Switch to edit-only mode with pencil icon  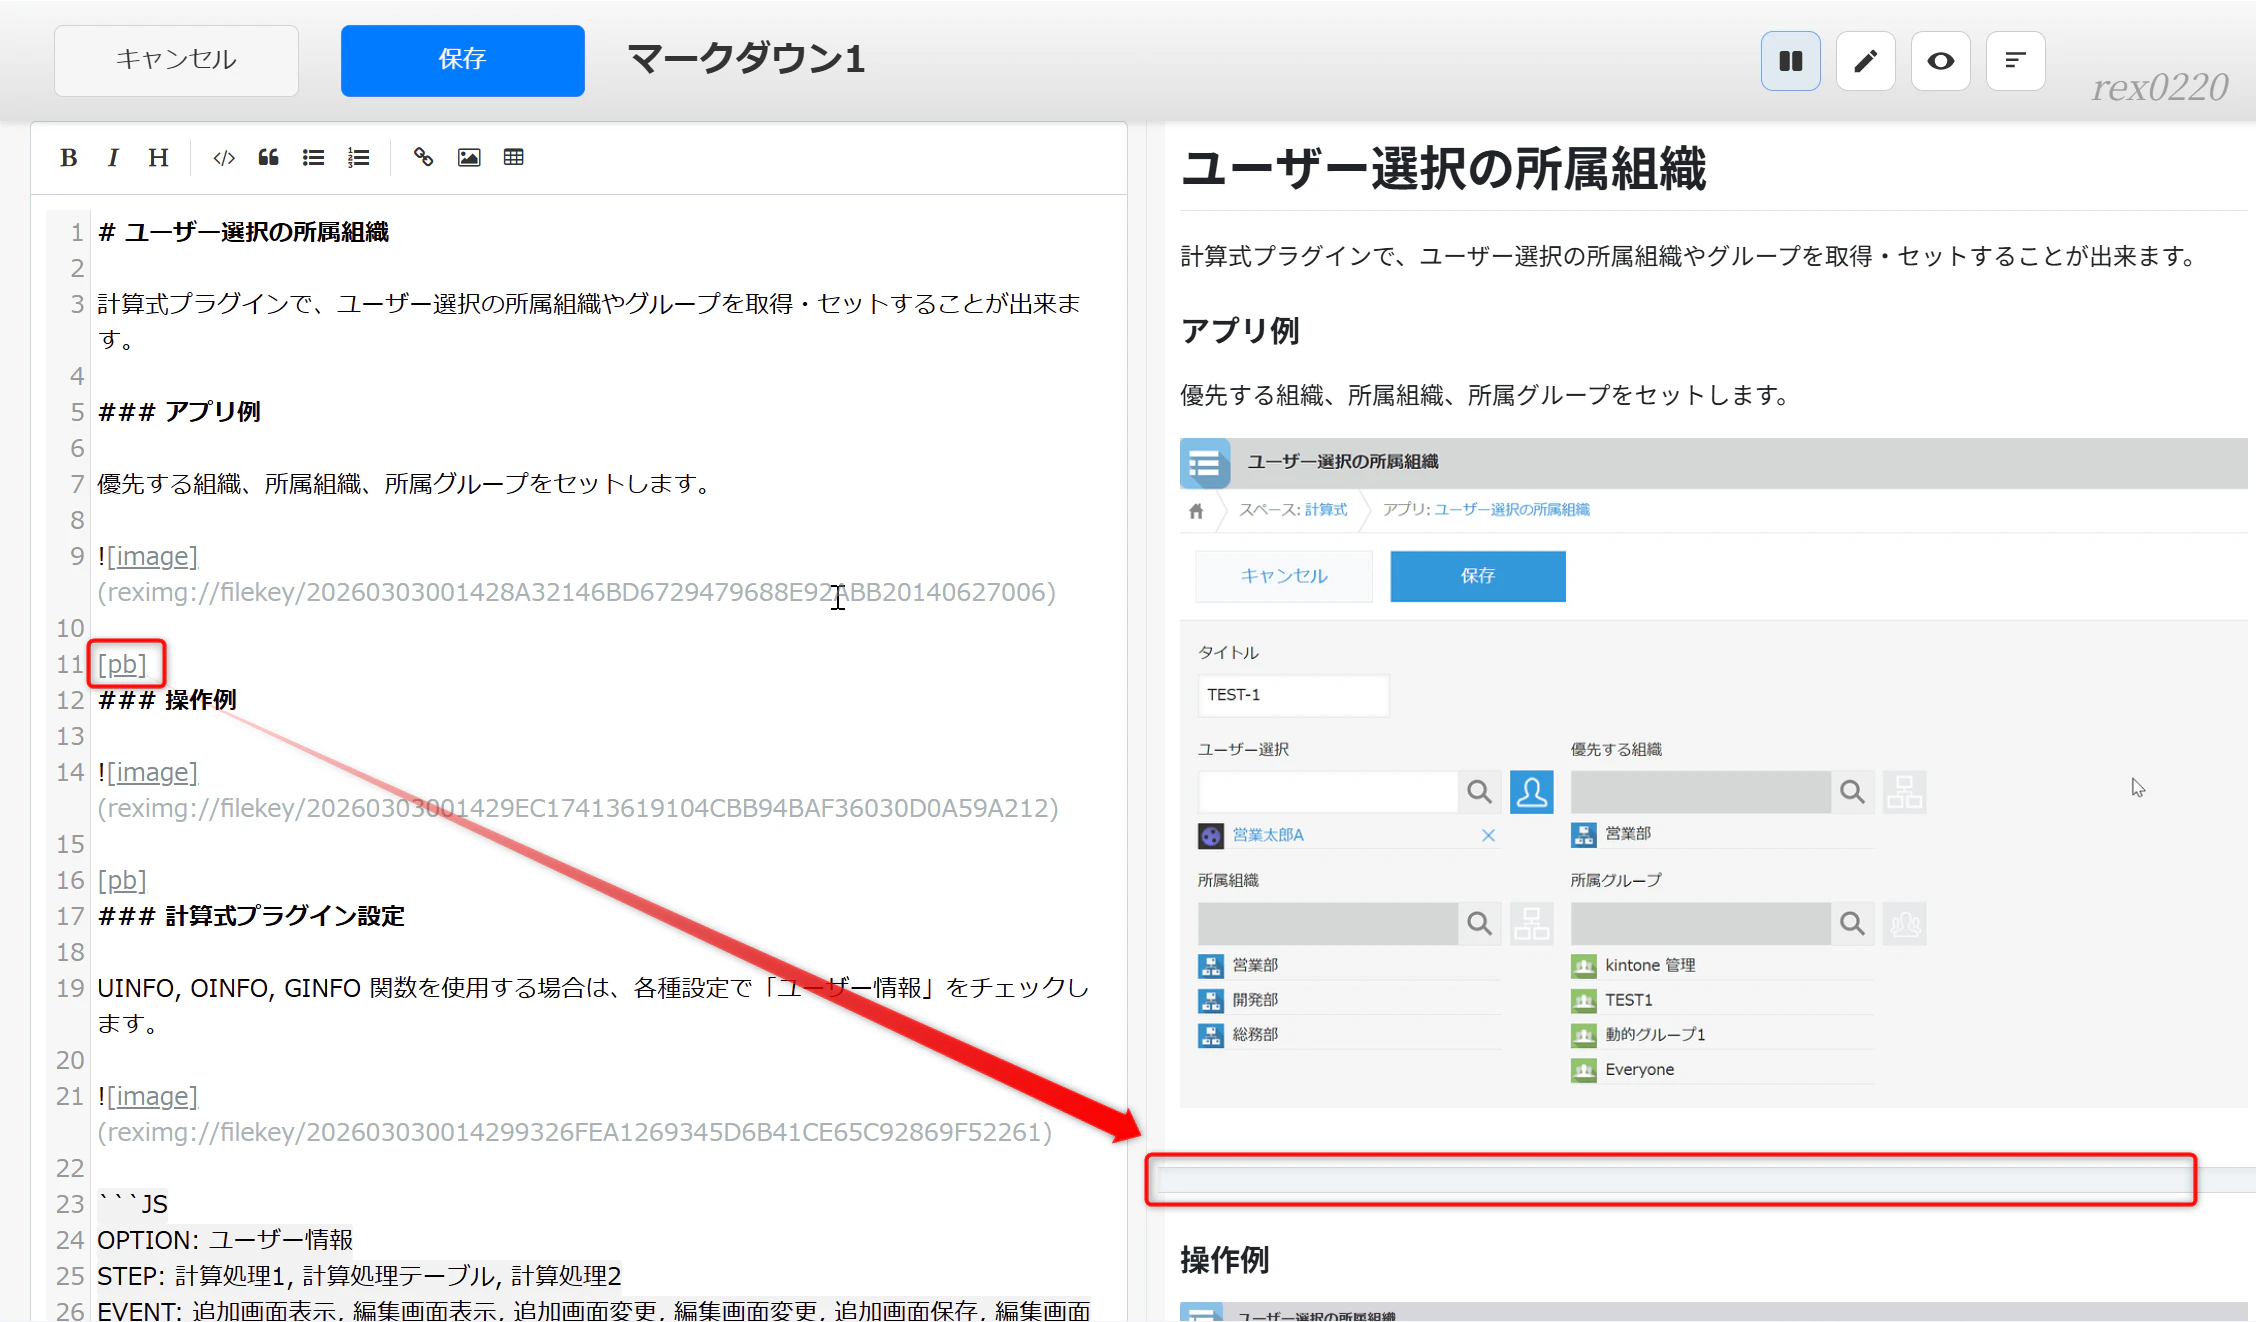coord(1865,61)
